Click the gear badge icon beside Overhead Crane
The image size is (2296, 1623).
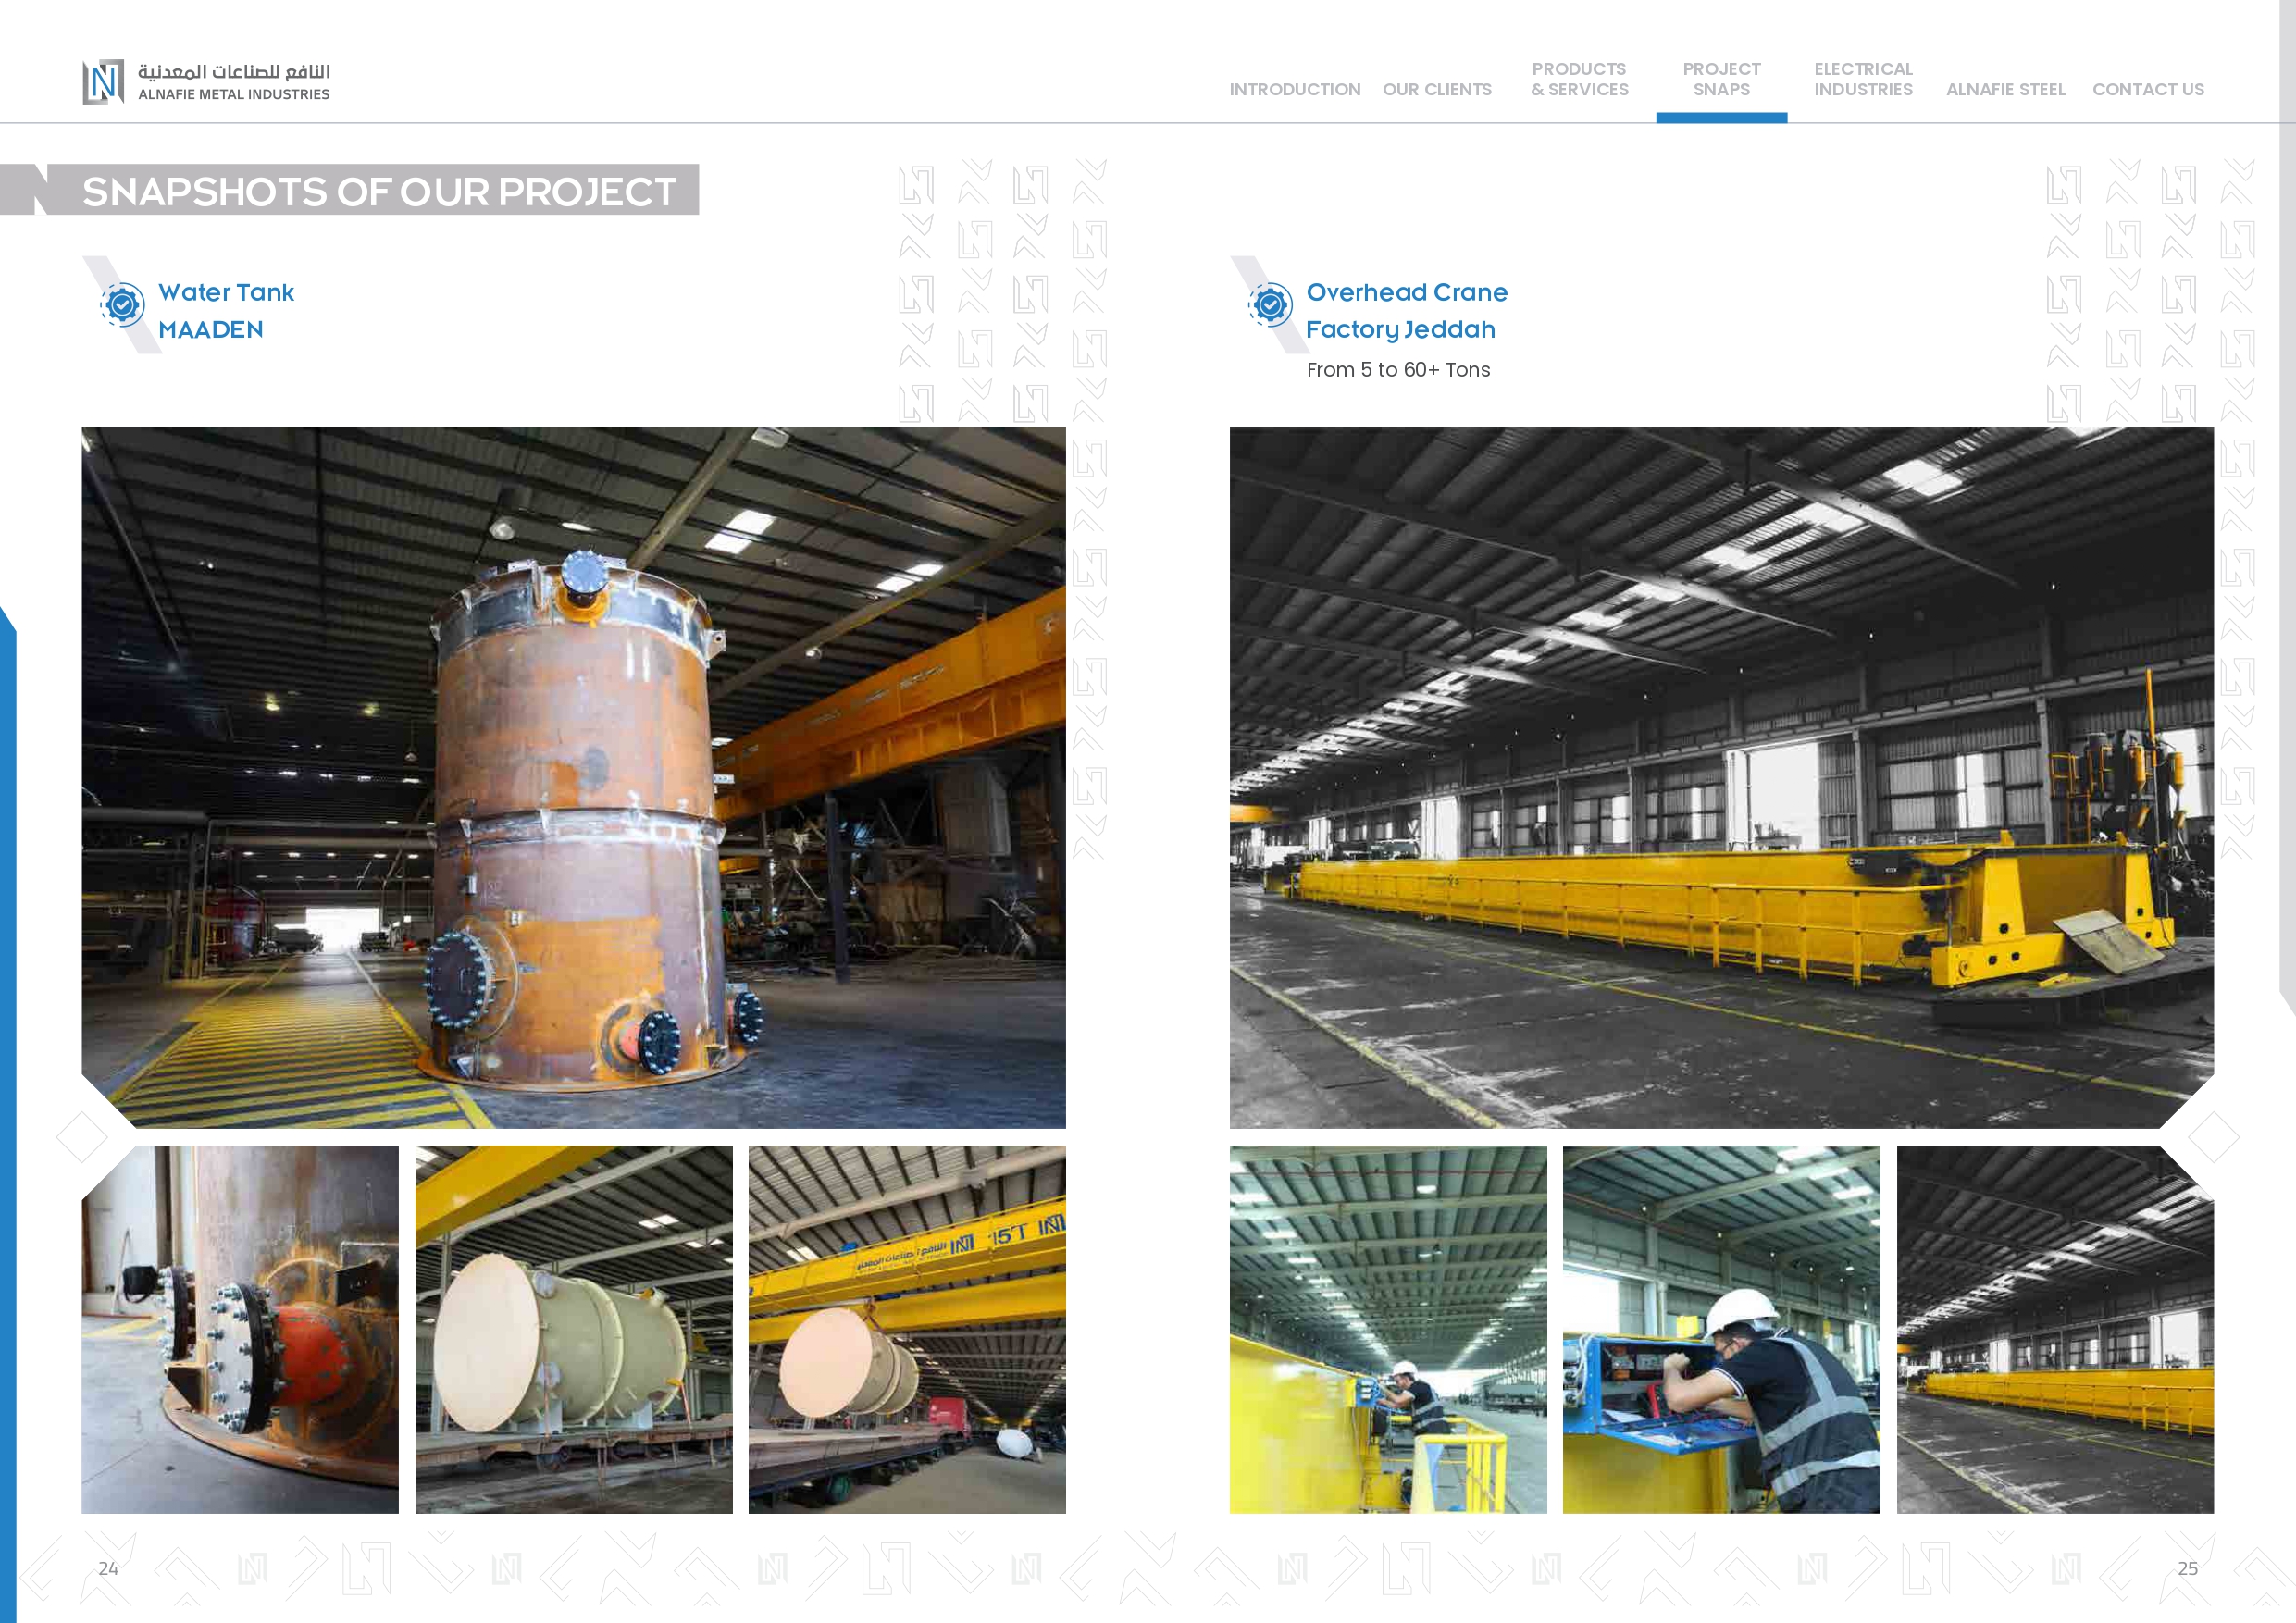[1270, 305]
